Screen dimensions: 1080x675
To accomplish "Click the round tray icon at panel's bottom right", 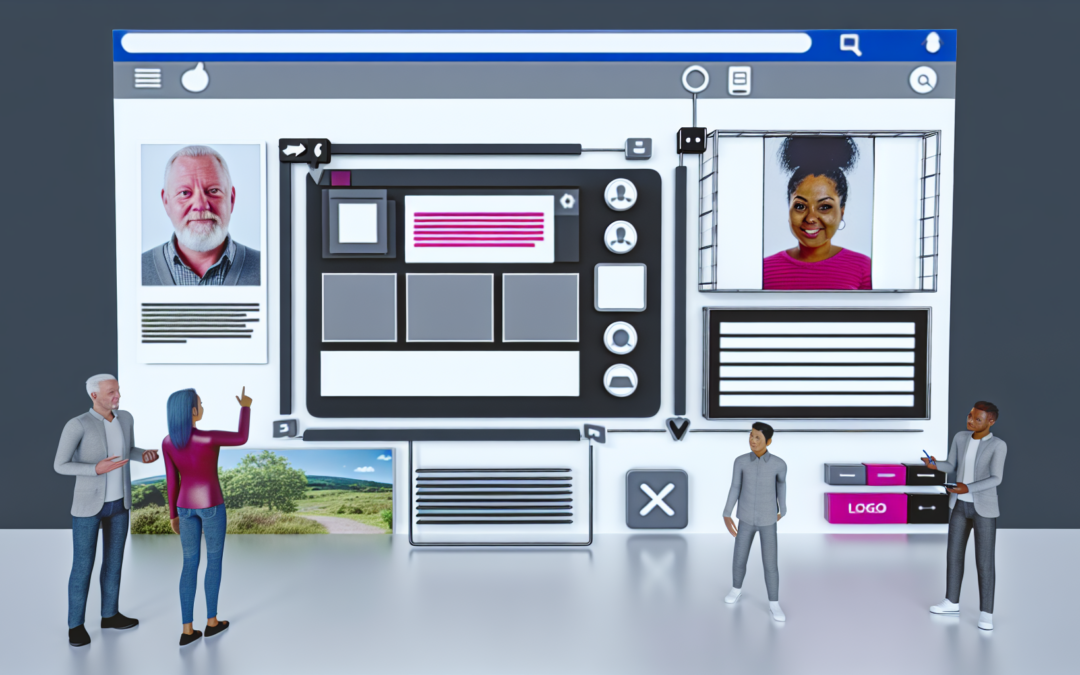I will pyautogui.click(x=621, y=380).
